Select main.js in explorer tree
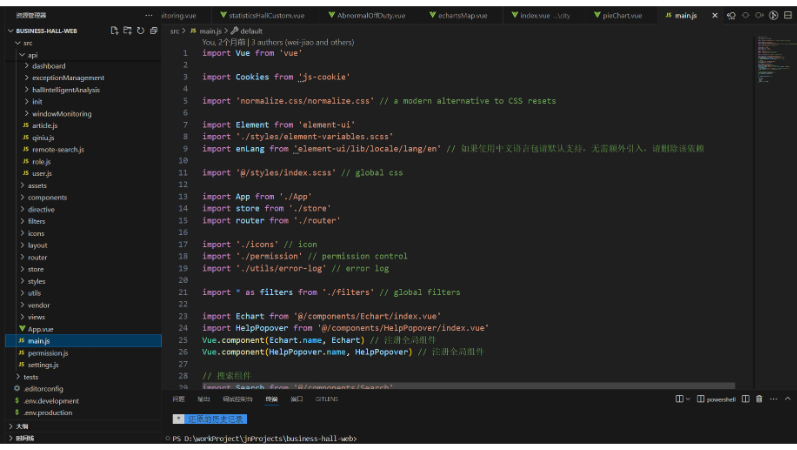 tap(83, 341)
